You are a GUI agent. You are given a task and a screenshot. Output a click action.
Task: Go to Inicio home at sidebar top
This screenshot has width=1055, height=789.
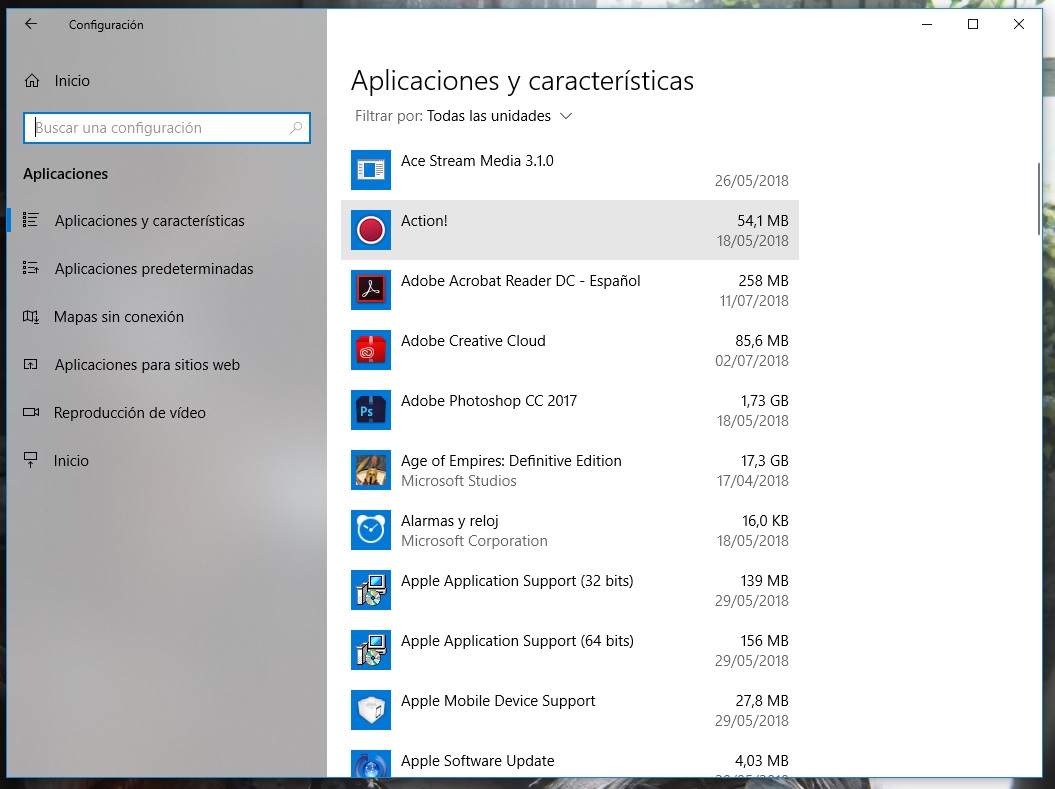[71, 81]
